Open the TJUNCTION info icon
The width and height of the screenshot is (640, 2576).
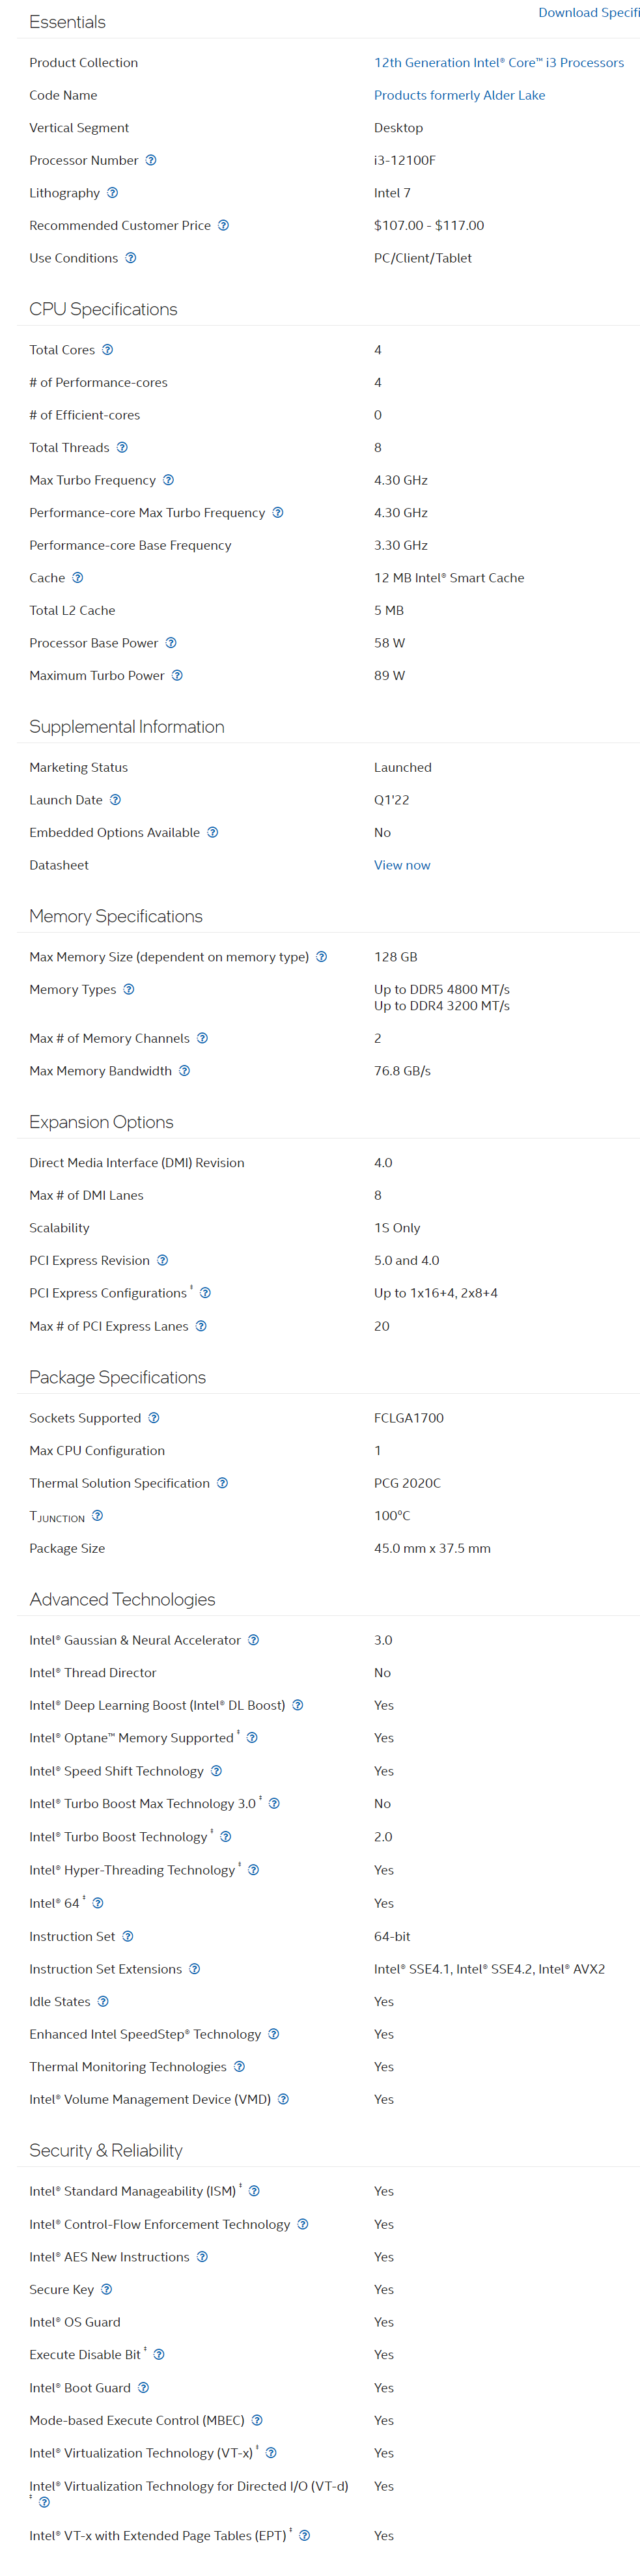coord(97,1516)
